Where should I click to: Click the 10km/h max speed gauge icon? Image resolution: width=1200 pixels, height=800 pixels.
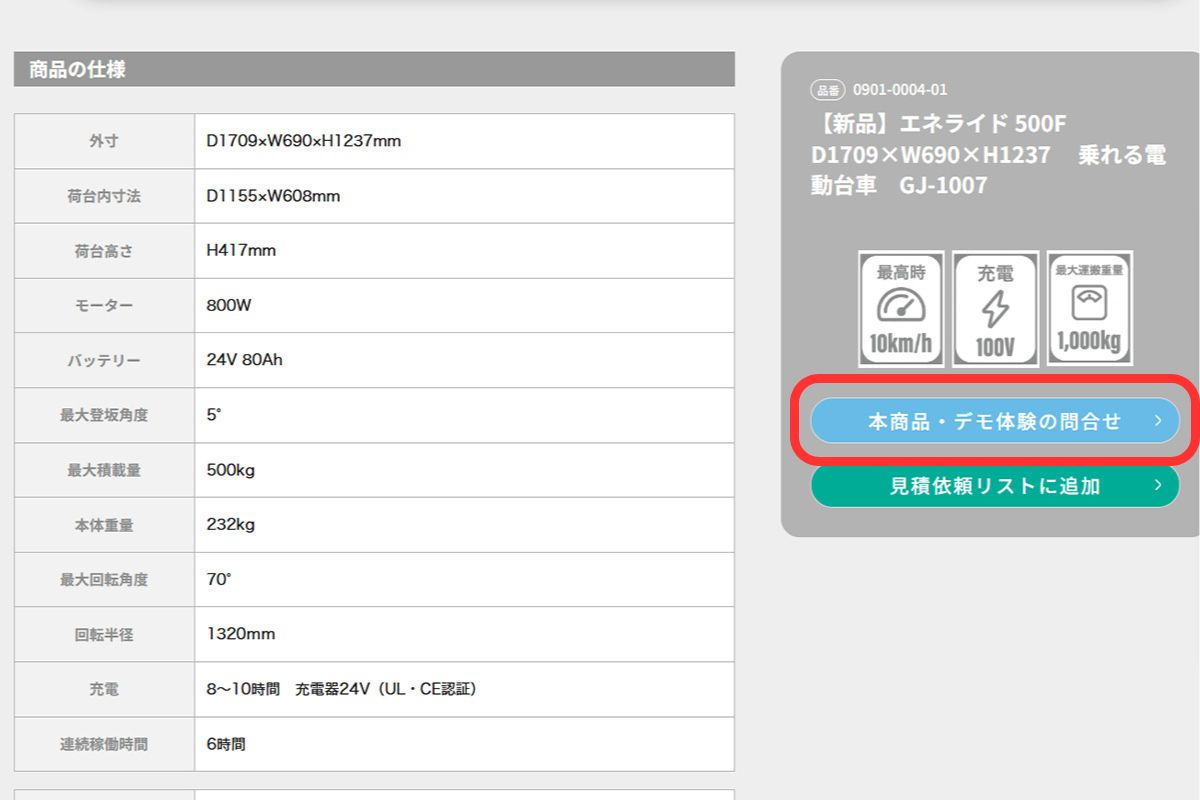901,308
